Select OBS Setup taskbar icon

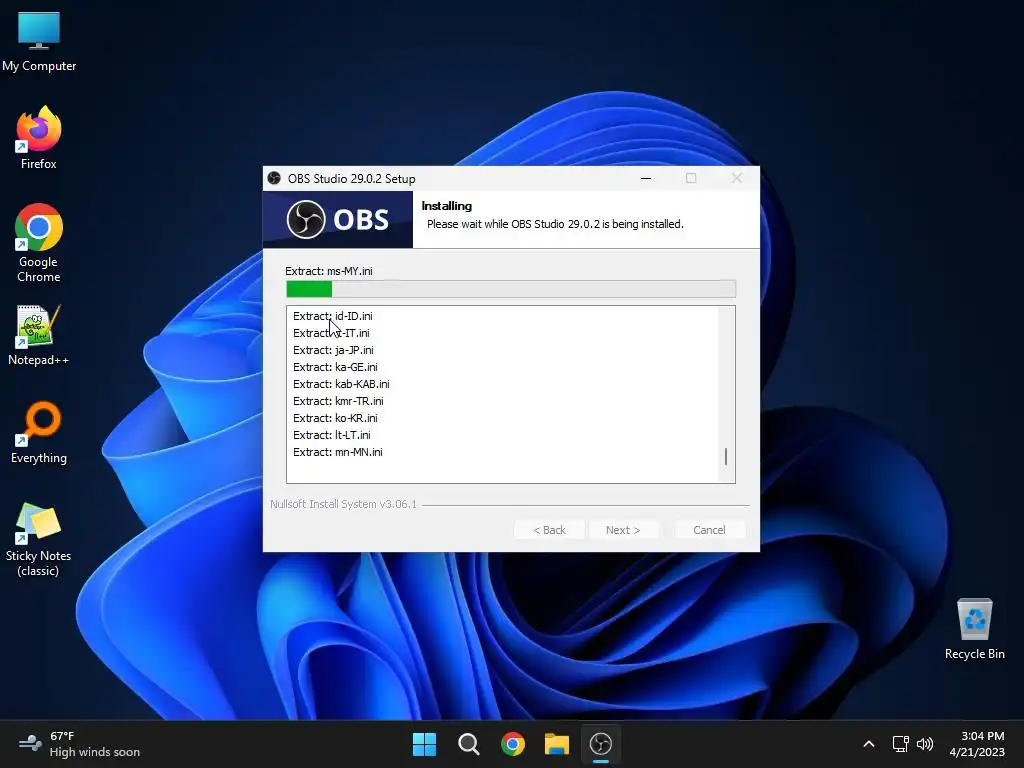pos(601,744)
